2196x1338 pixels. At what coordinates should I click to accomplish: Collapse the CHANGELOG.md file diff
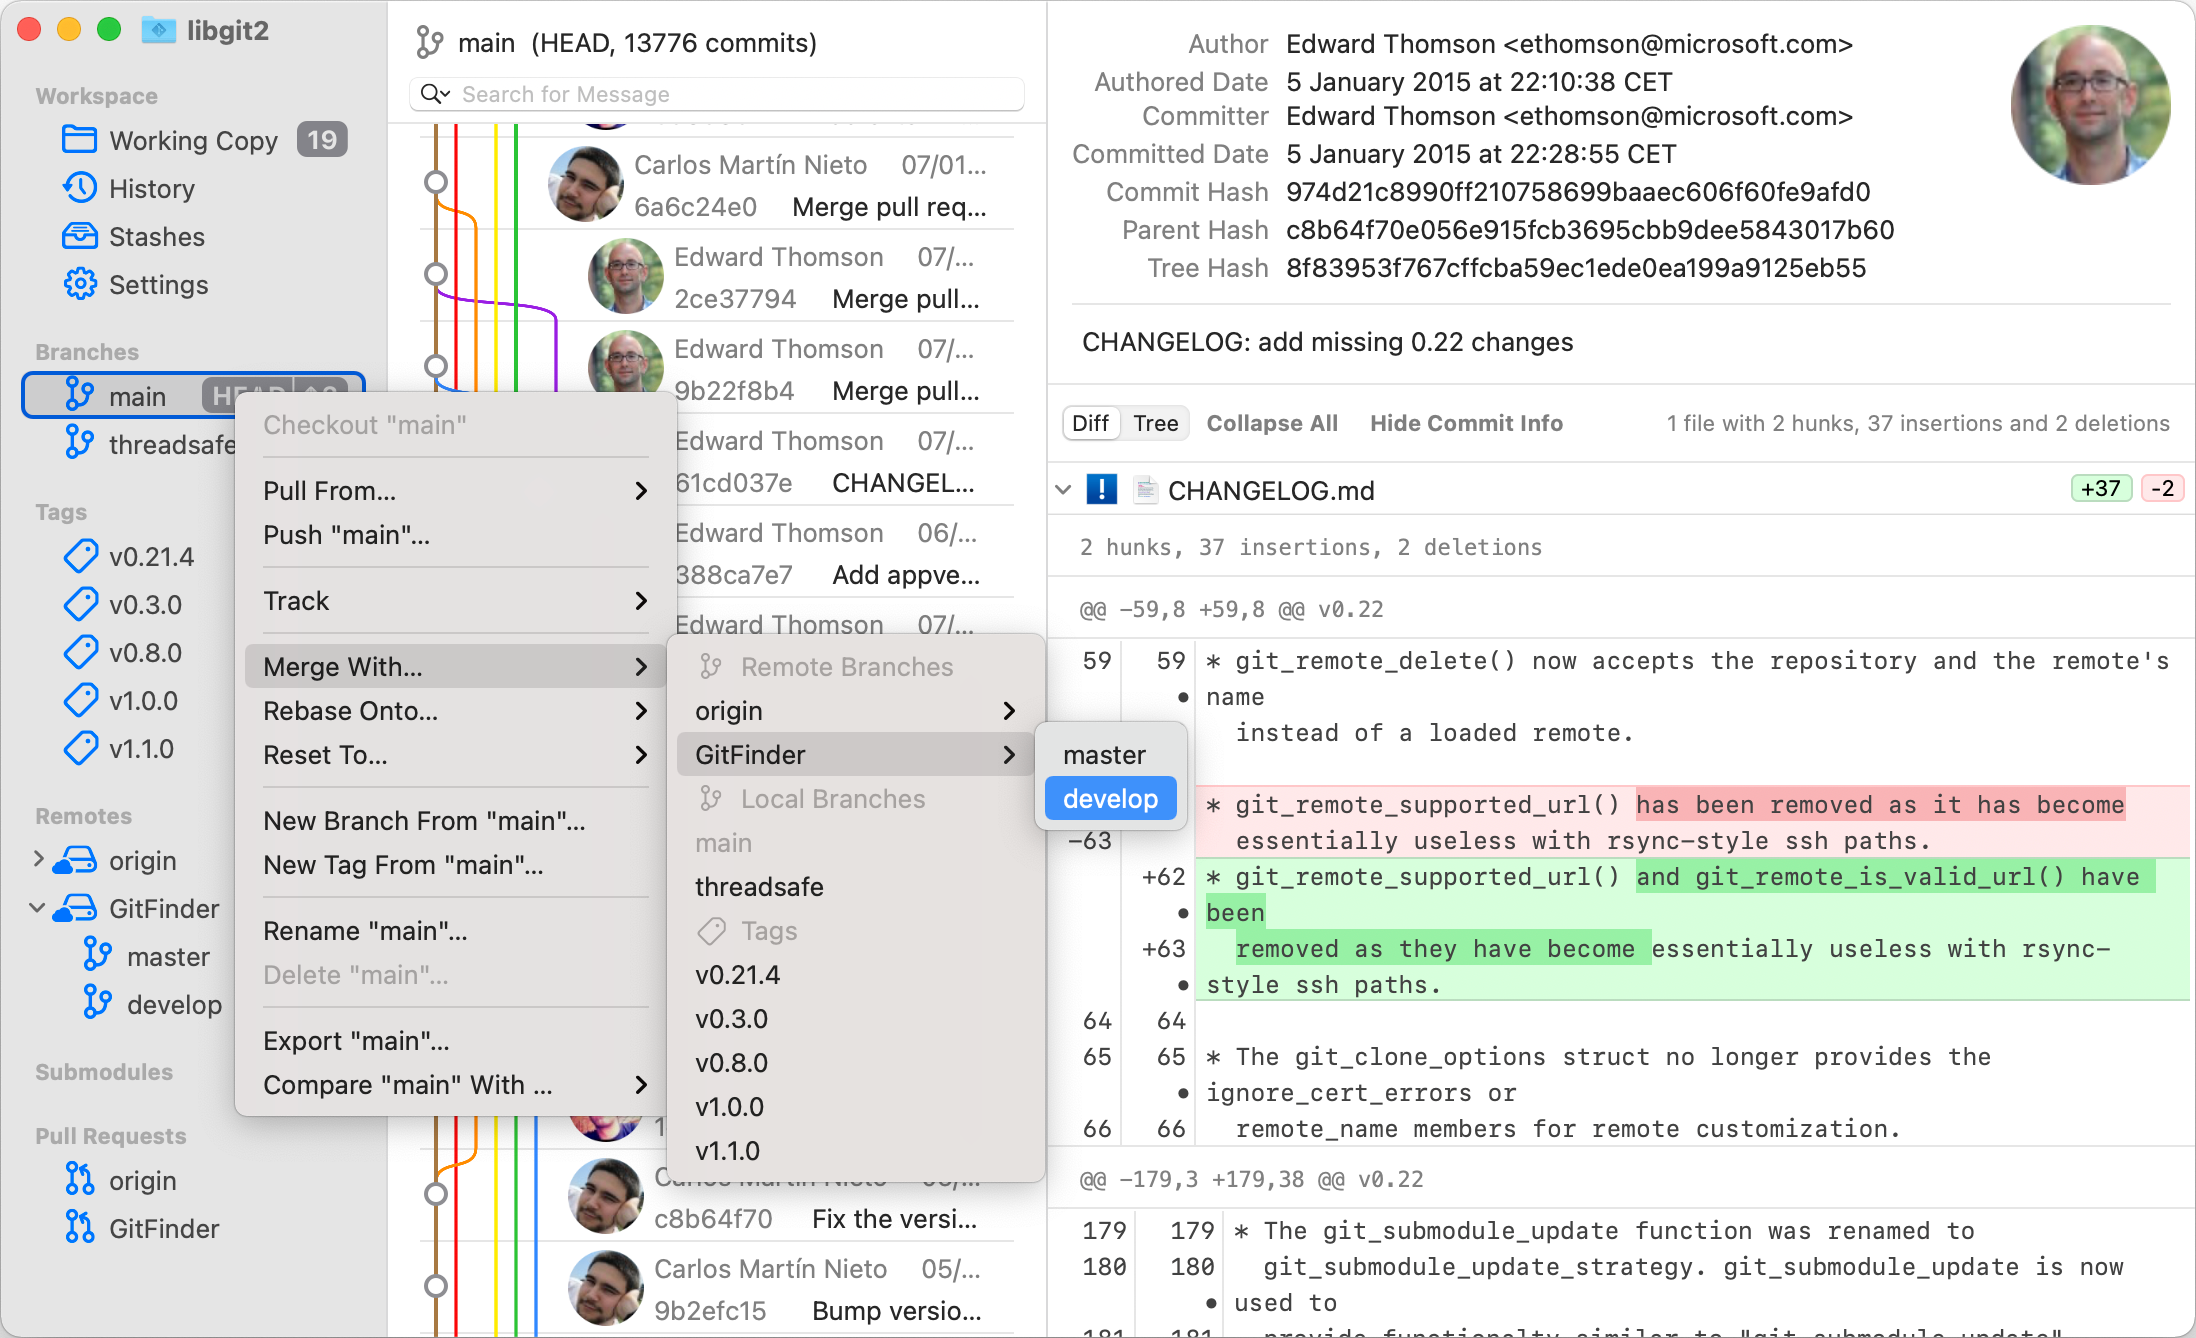pyautogui.click(x=1063, y=490)
